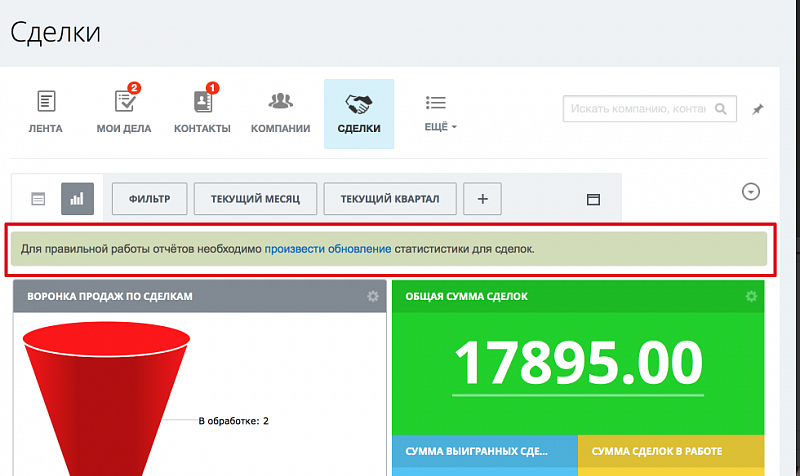
Task: Click the Общая сумма сделок header title
Action: pos(466,296)
